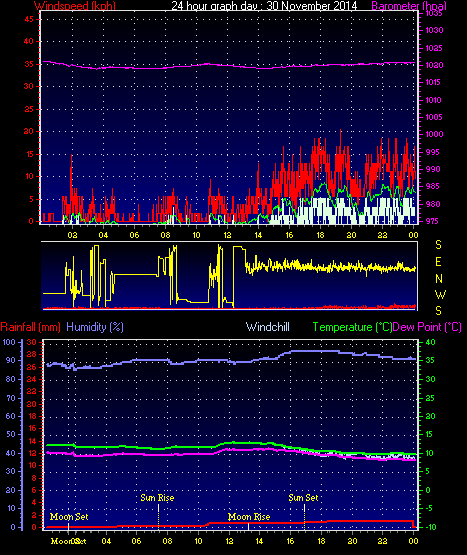Screen dimensions: 467x555
Task: Click the N wind direction label
Action: (439, 279)
